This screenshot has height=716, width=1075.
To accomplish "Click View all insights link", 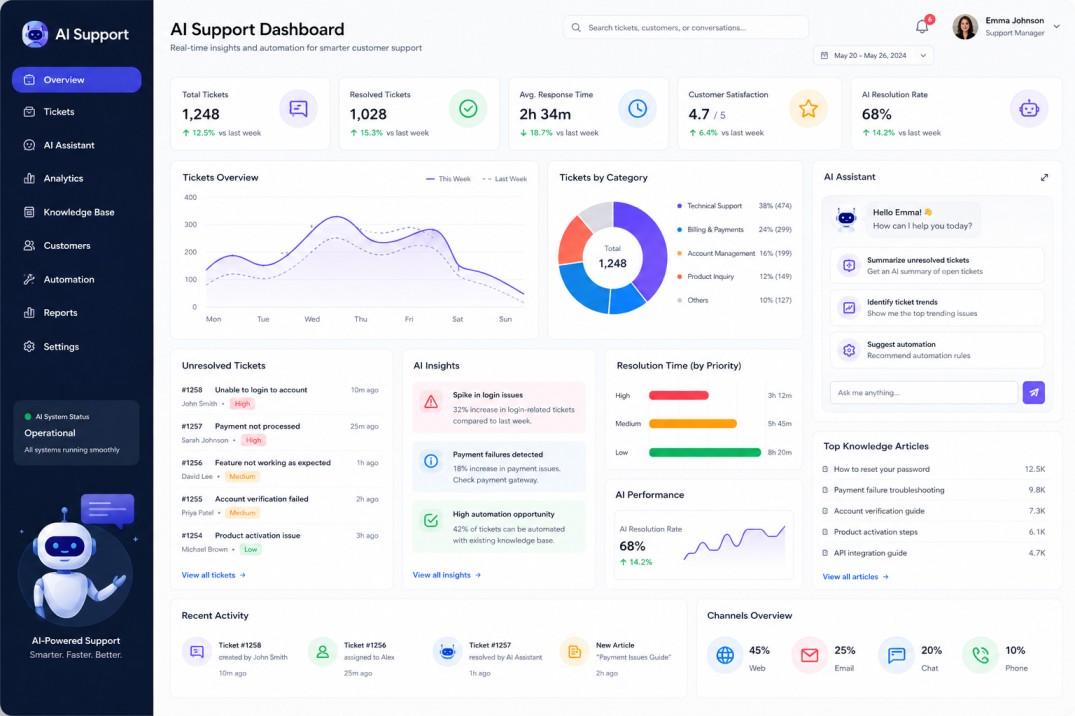I will coord(446,575).
